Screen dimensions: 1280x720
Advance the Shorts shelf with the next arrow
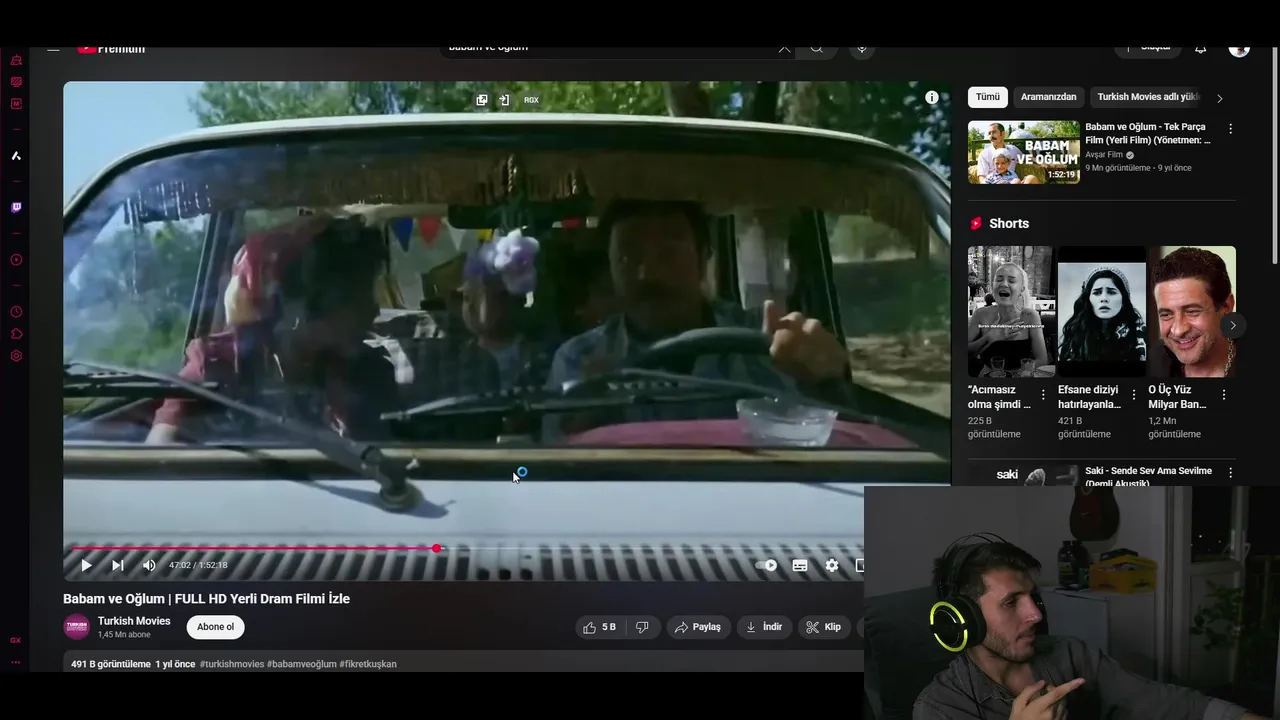click(1232, 325)
